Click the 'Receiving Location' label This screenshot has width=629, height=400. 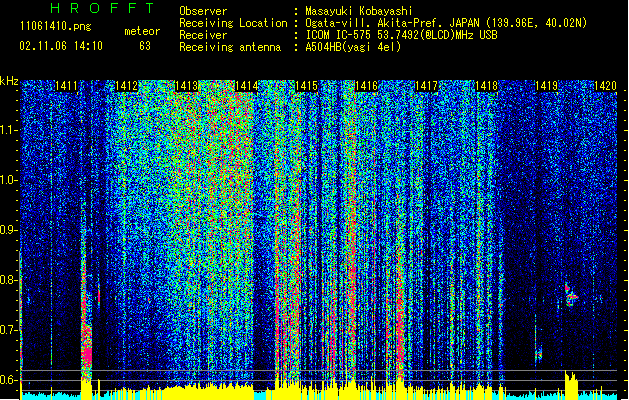[233, 23]
